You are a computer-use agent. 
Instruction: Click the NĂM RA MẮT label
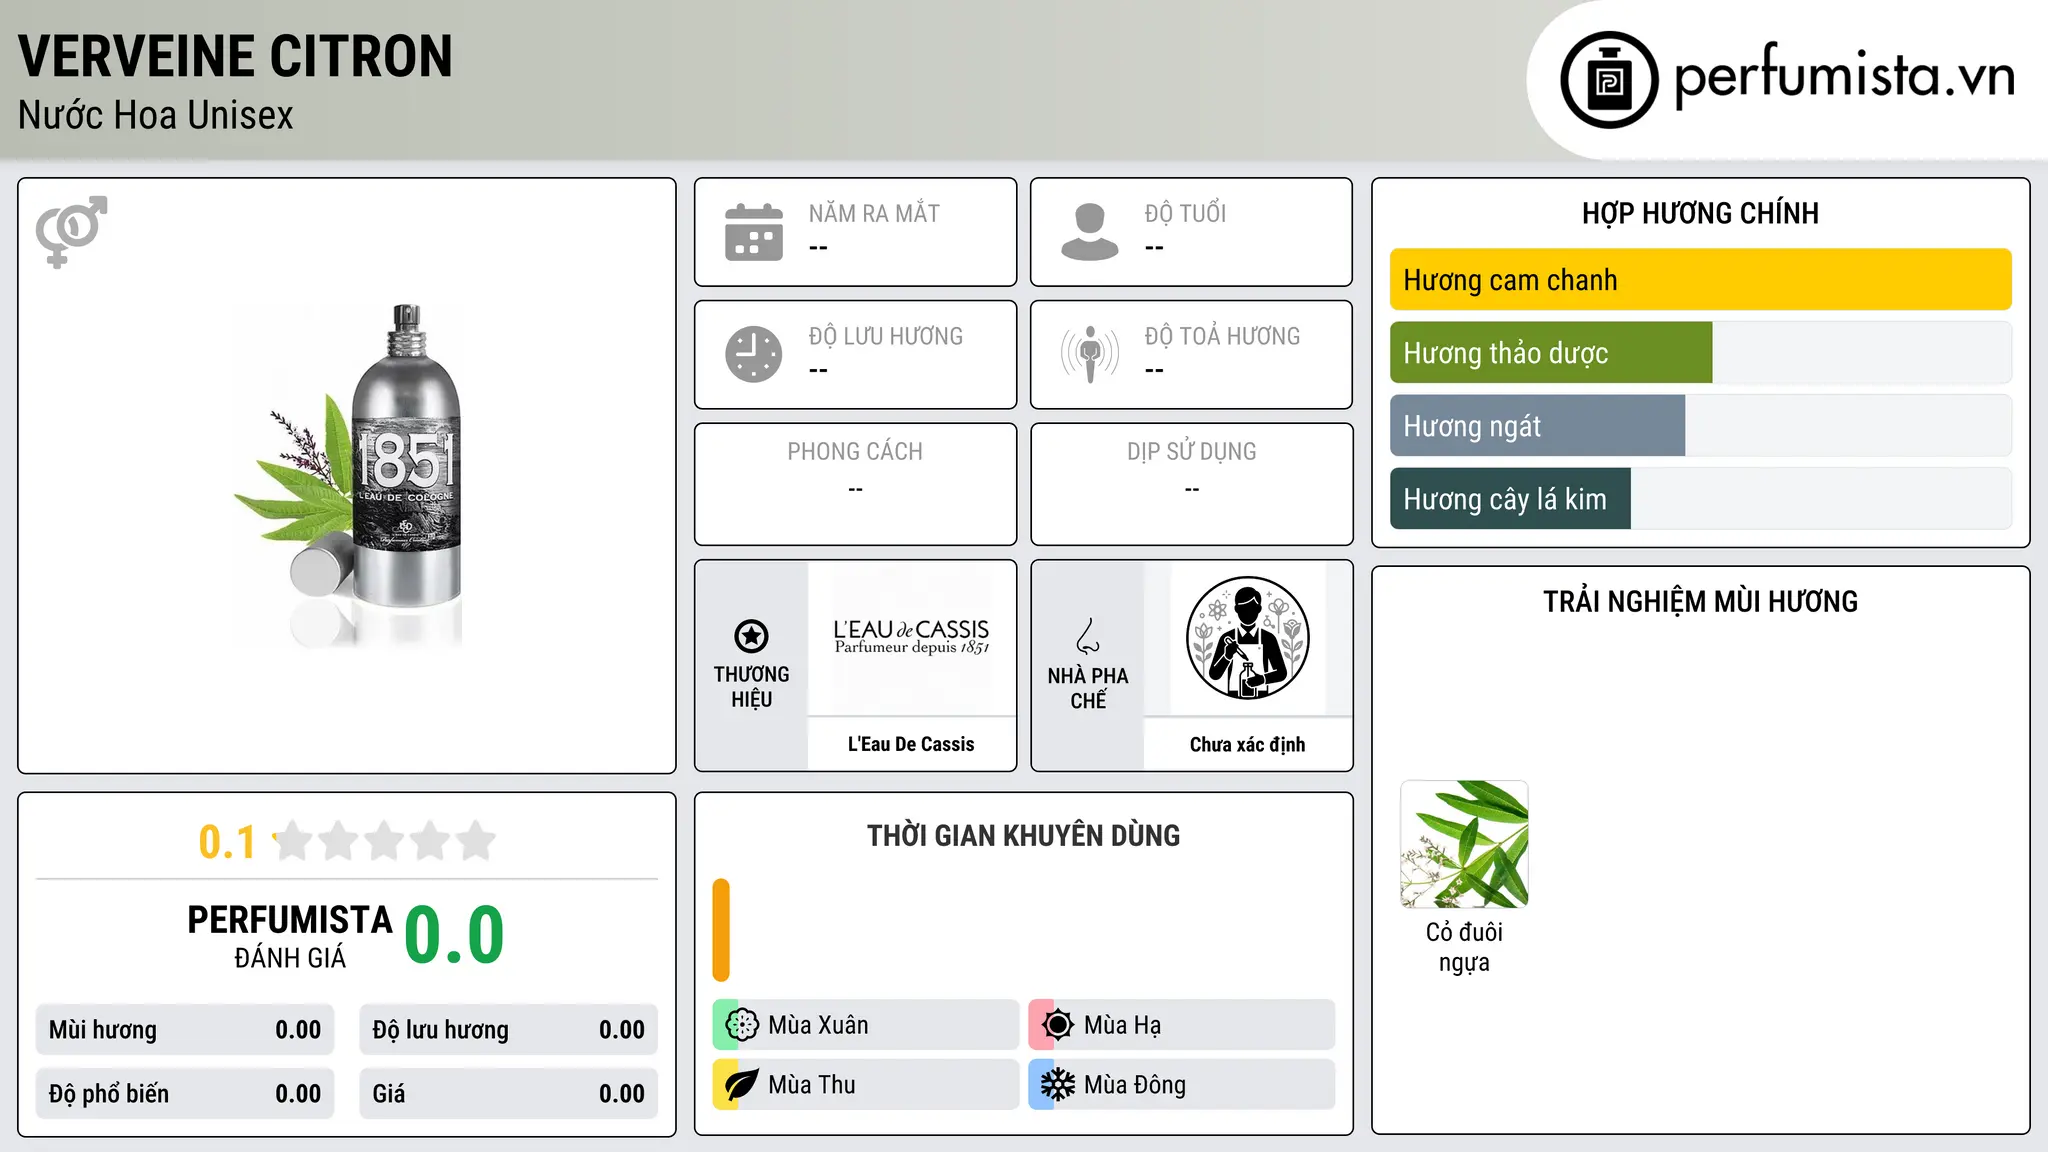(874, 214)
